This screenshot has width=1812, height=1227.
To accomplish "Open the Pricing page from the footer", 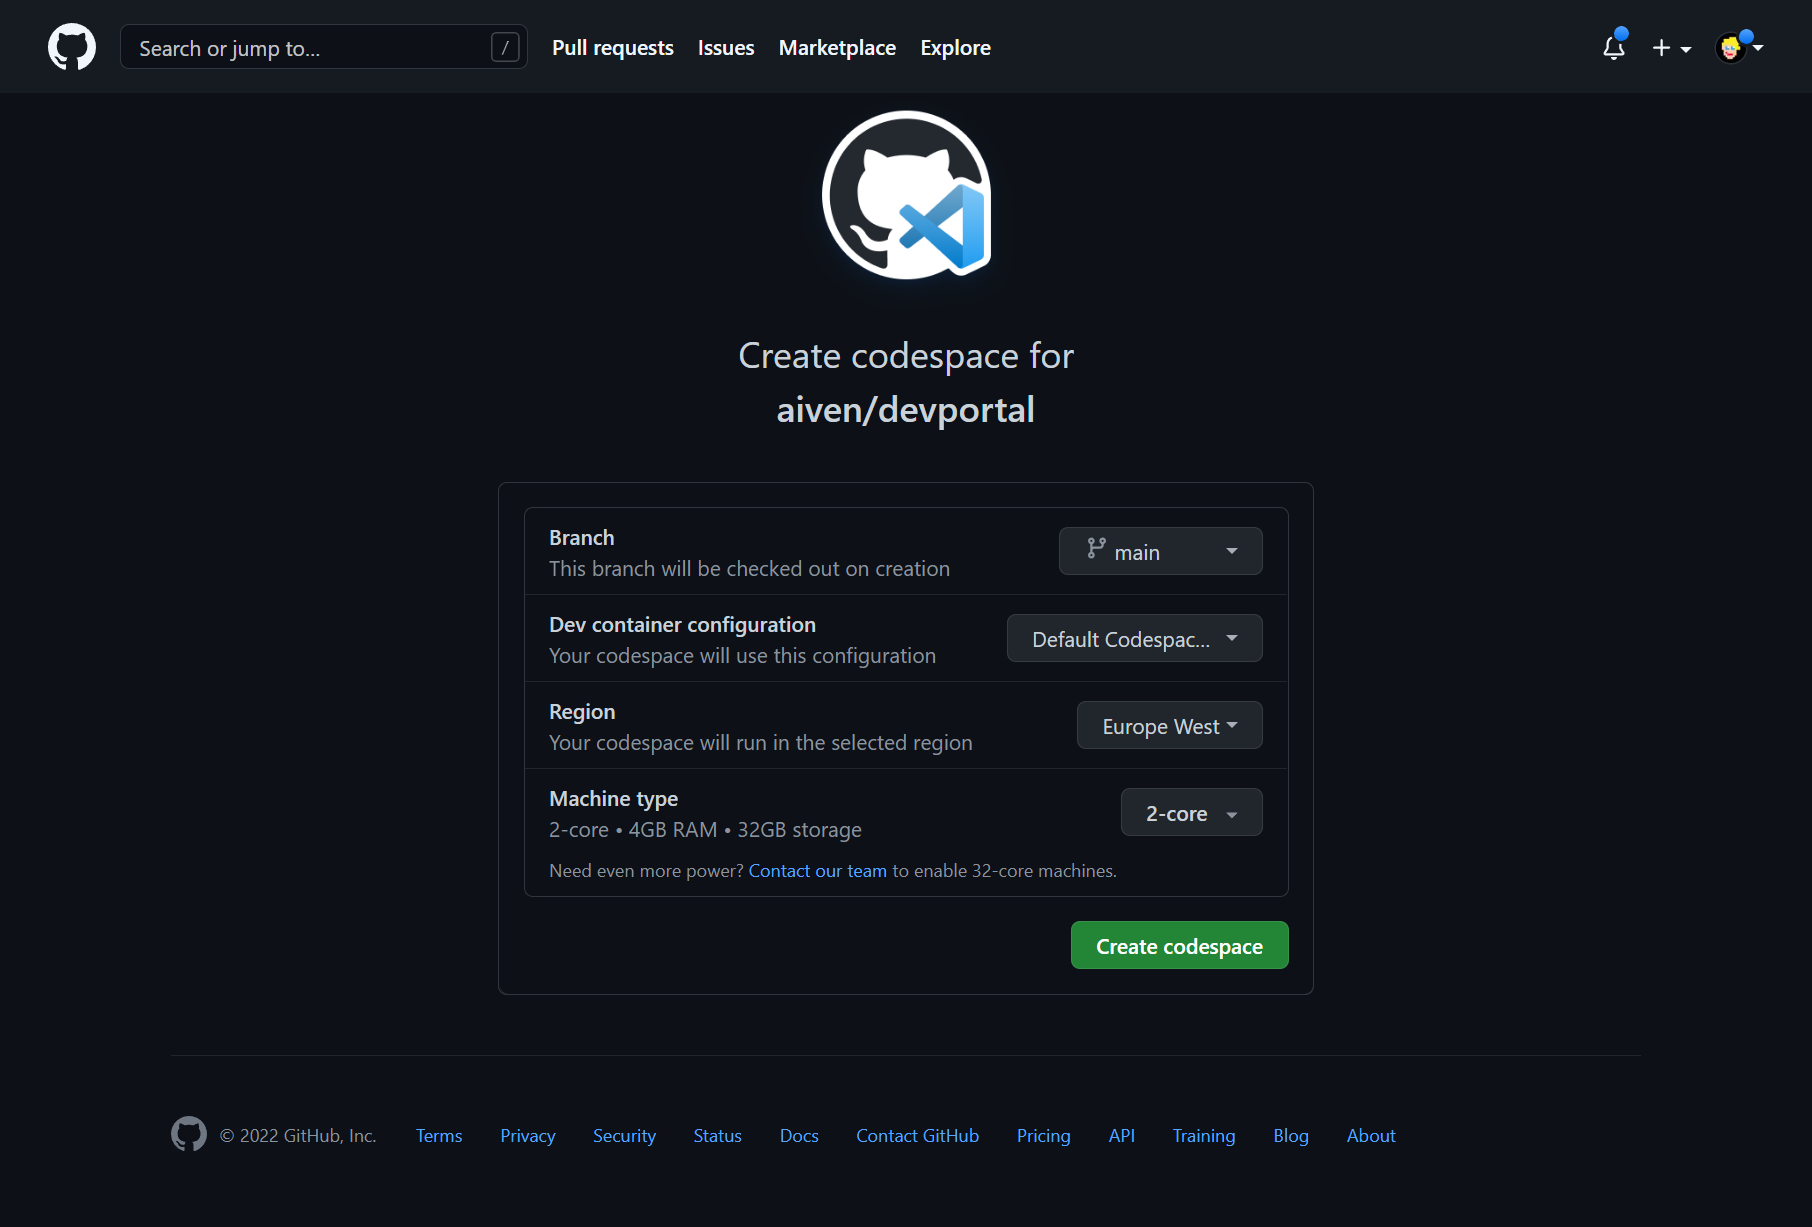I will click(1043, 1135).
